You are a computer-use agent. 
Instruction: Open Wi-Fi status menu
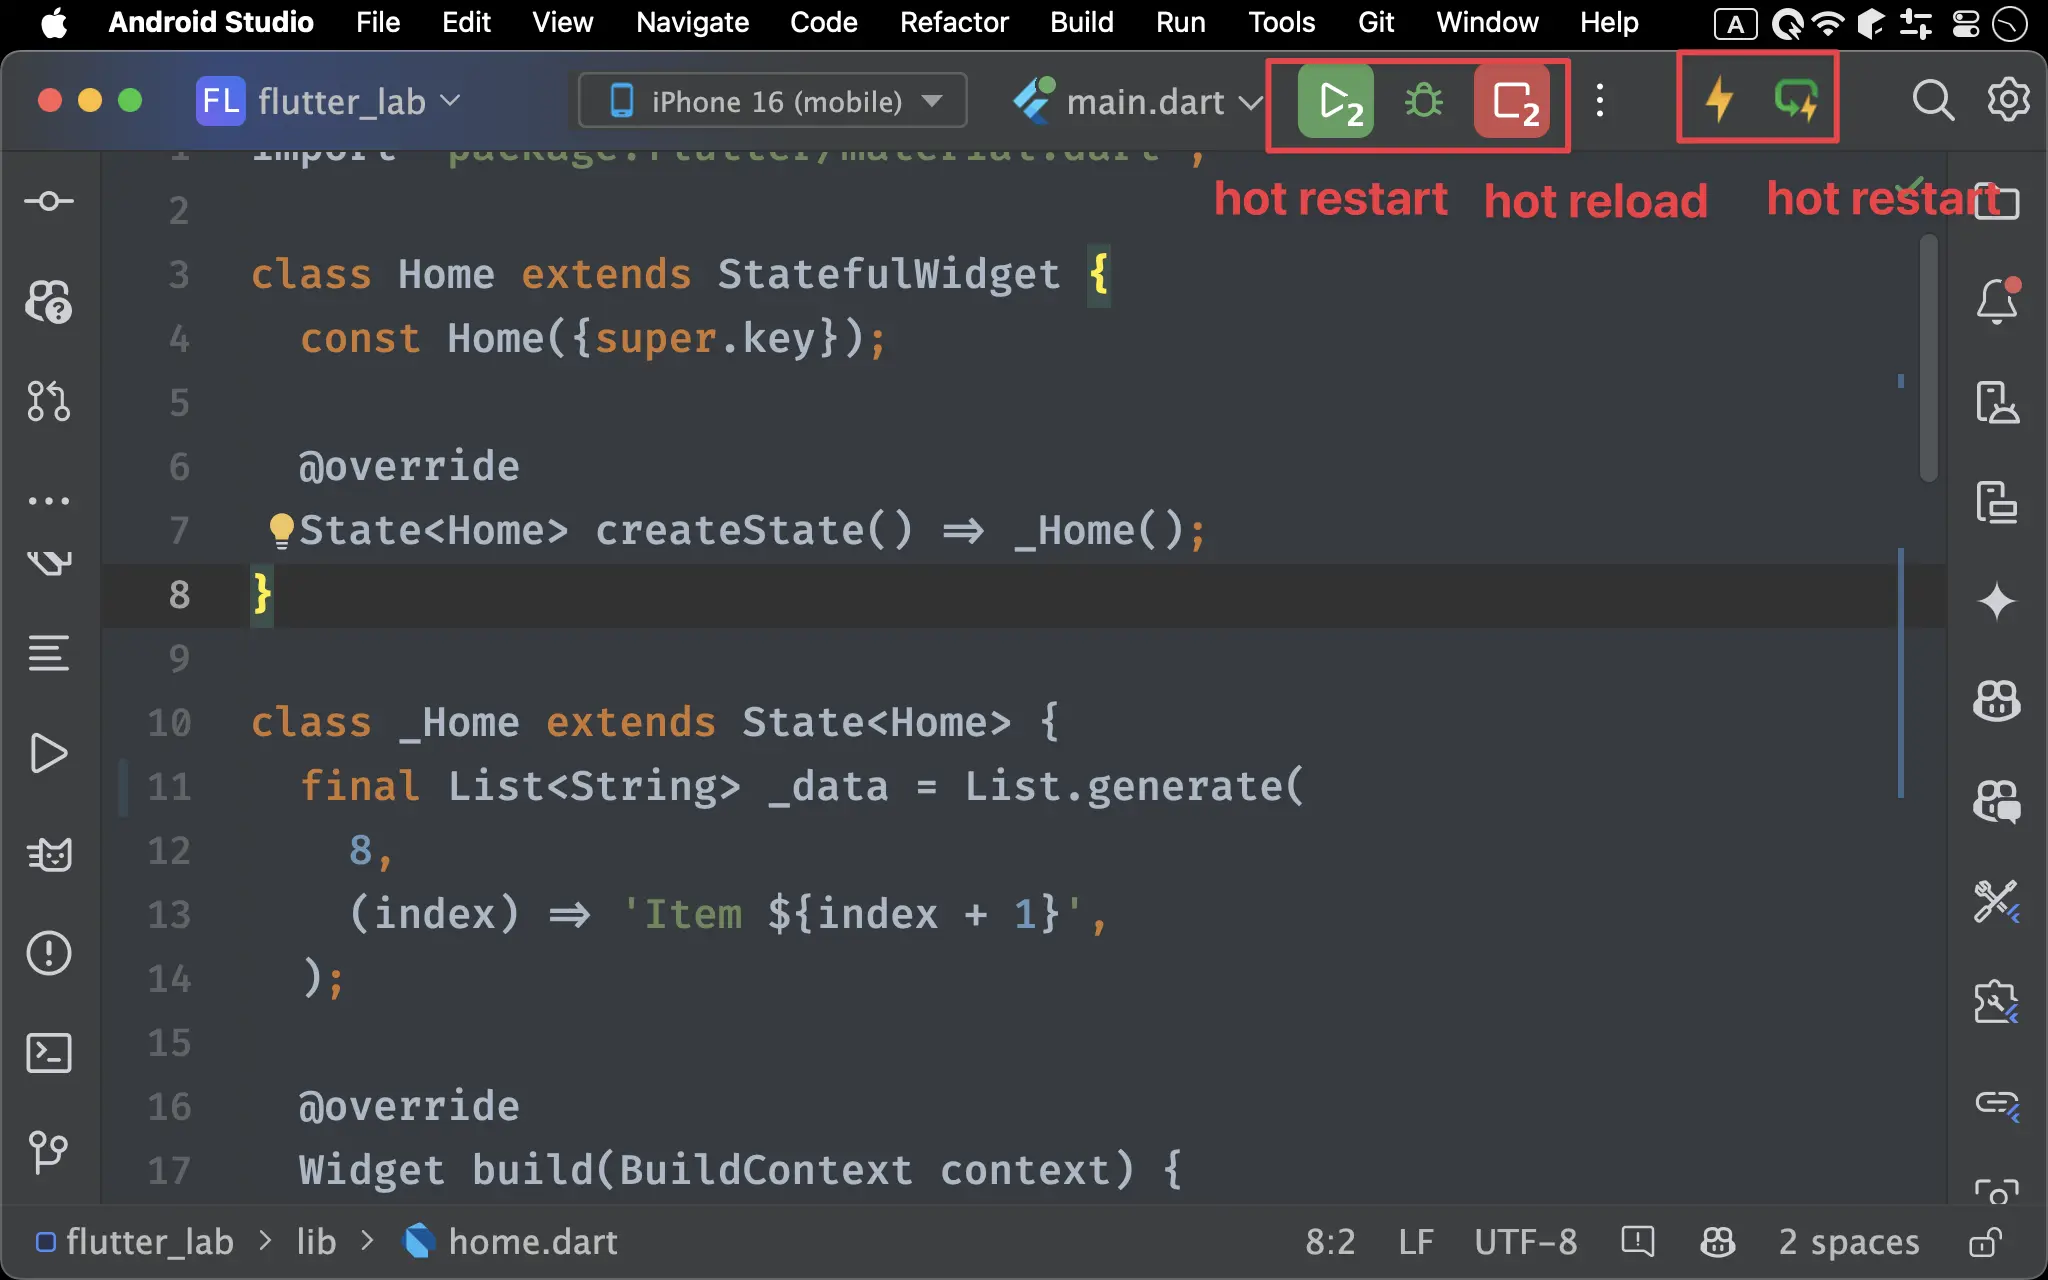(1828, 23)
